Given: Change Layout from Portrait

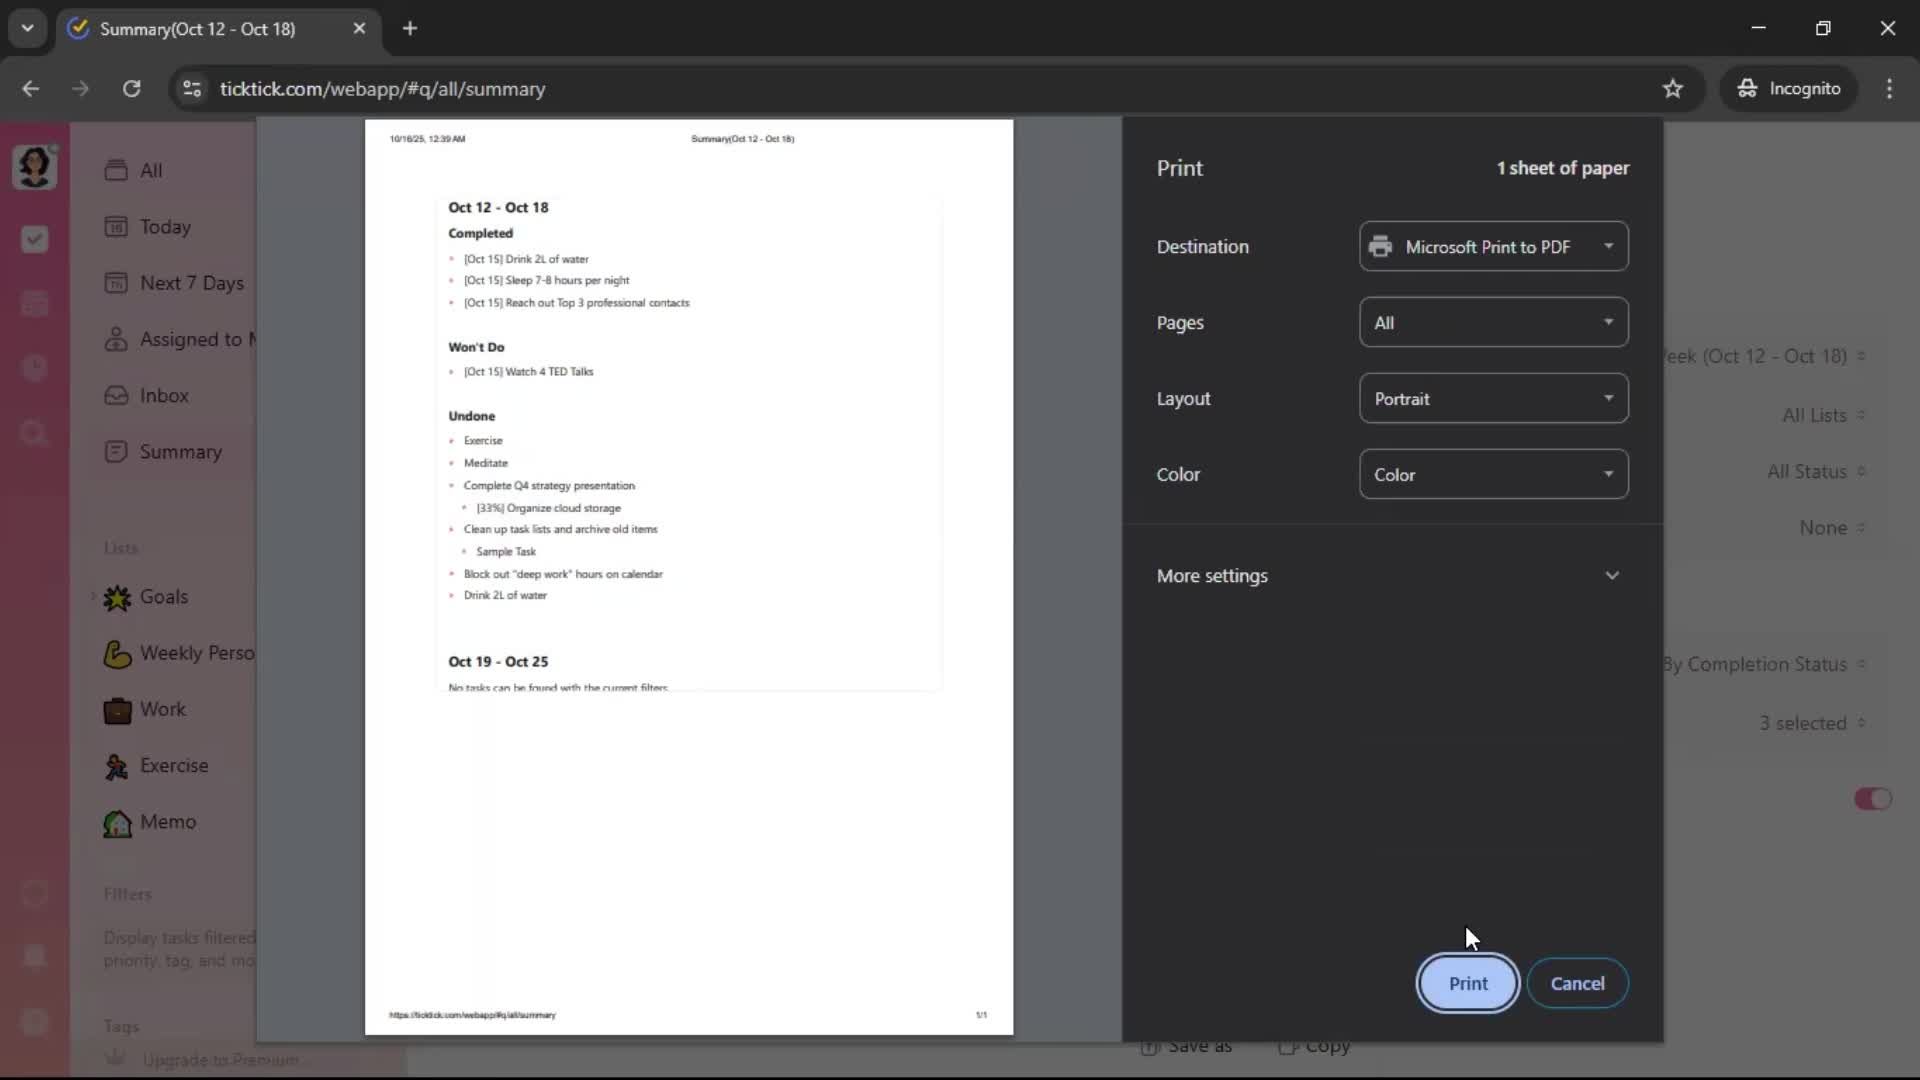Looking at the screenshot, I should coord(1493,399).
